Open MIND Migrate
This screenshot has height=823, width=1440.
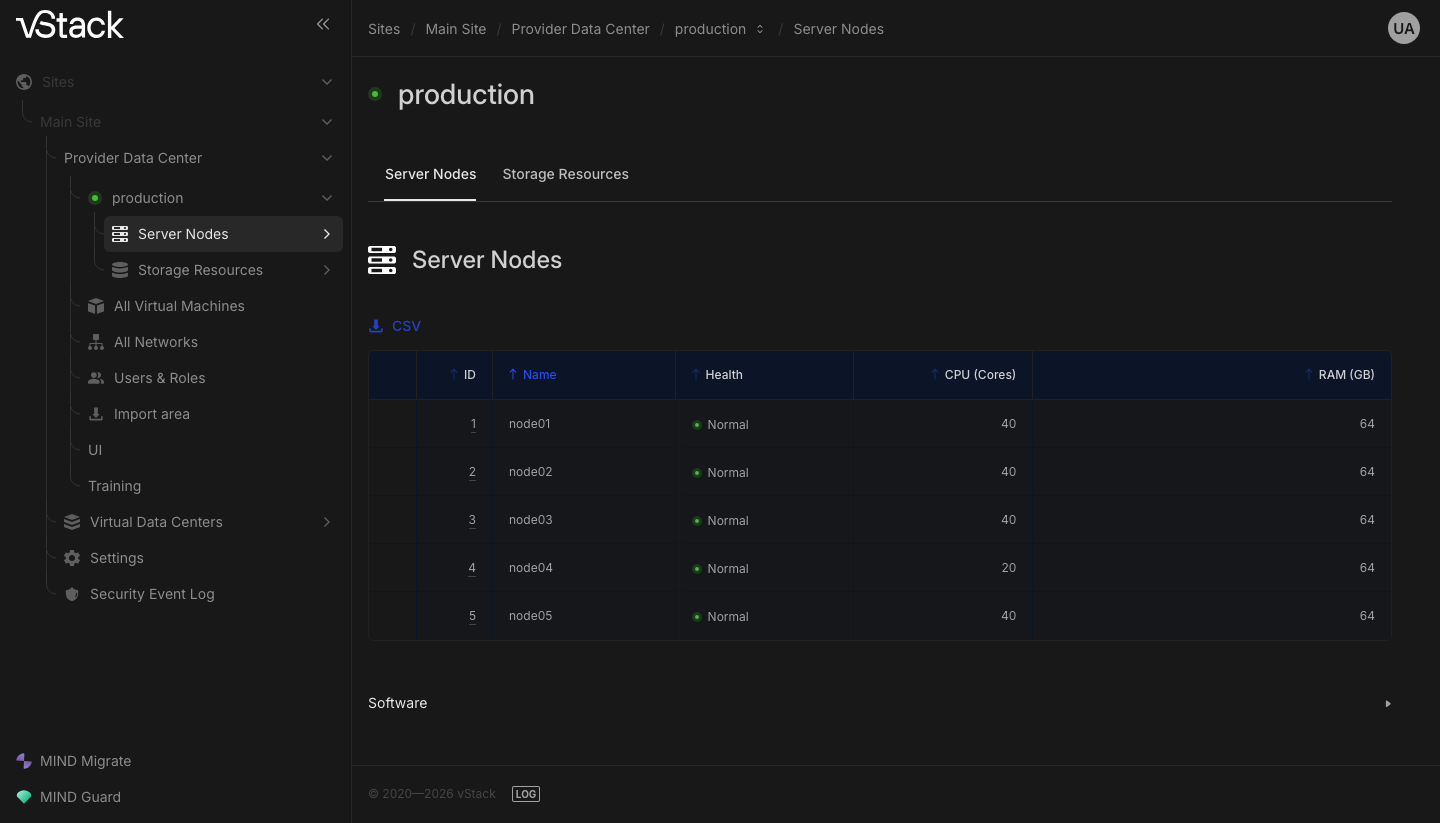click(x=85, y=761)
